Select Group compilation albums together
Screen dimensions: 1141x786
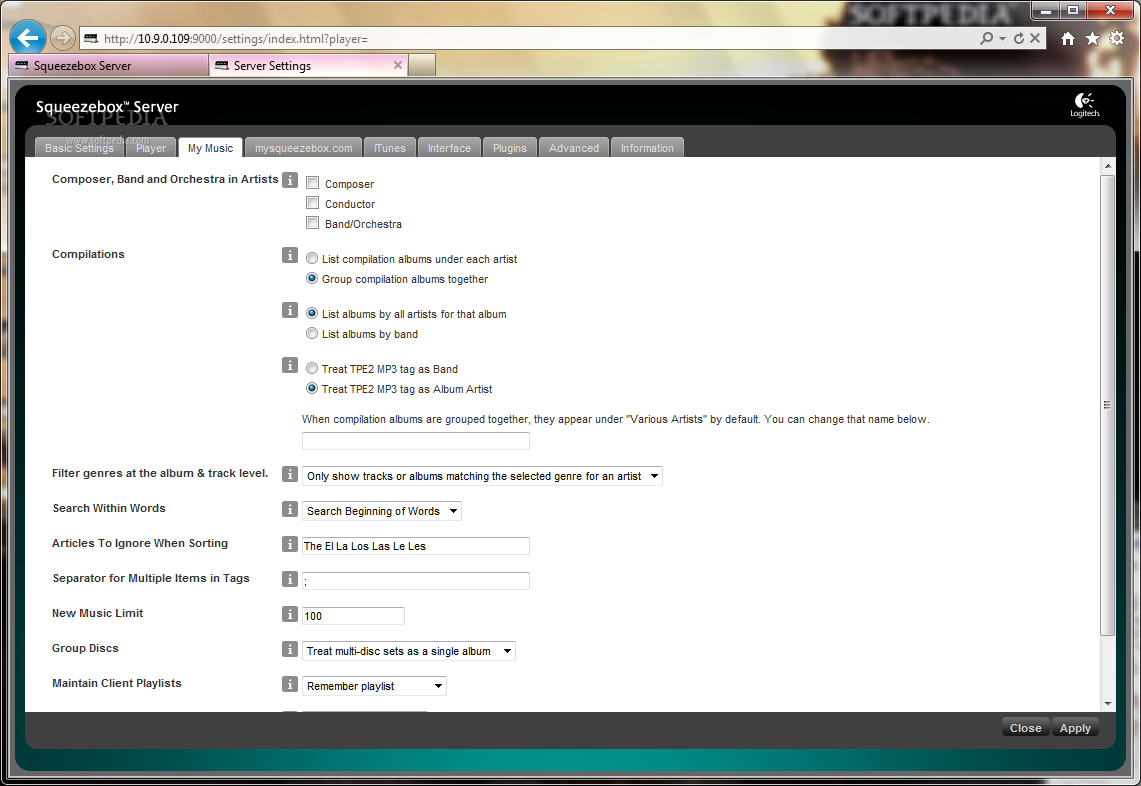(x=312, y=278)
